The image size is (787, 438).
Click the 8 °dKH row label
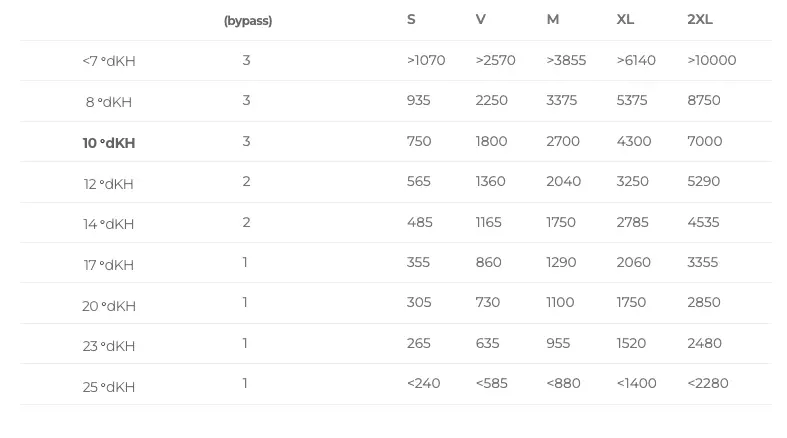pos(108,102)
